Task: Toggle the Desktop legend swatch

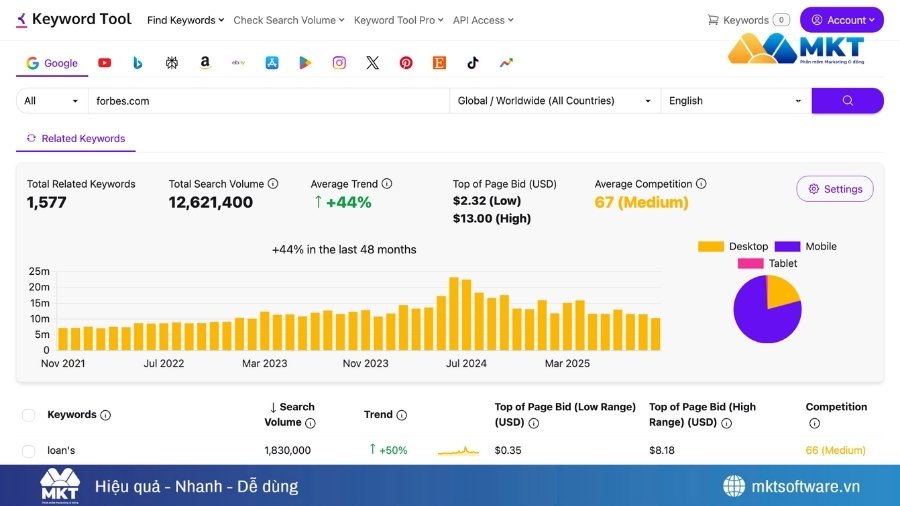Action: pyautogui.click(x=711, y=246)
